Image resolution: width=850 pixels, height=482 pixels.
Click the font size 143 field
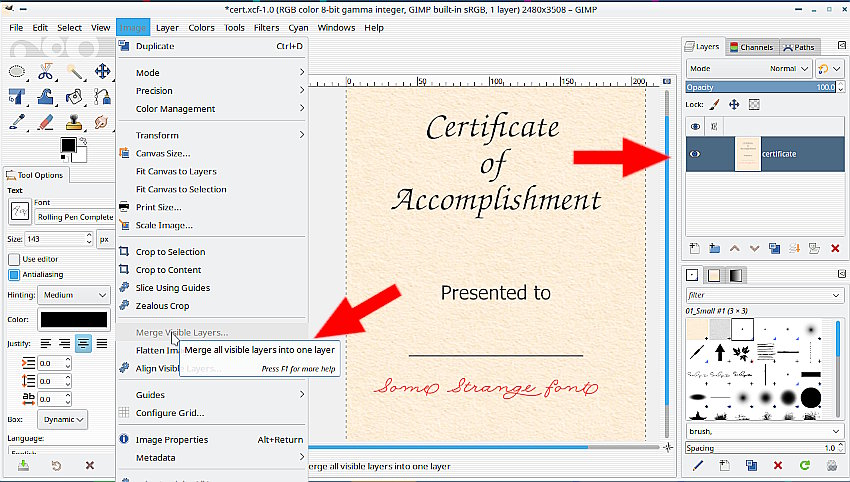55,239
